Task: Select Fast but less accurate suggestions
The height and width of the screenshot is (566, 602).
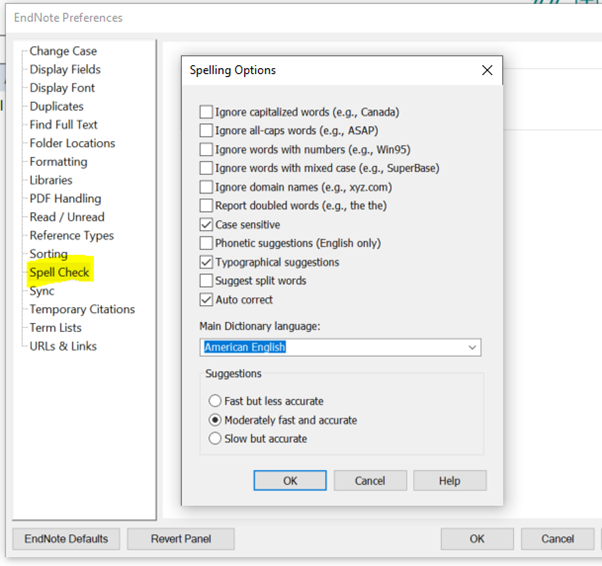Action: (215, 401)
